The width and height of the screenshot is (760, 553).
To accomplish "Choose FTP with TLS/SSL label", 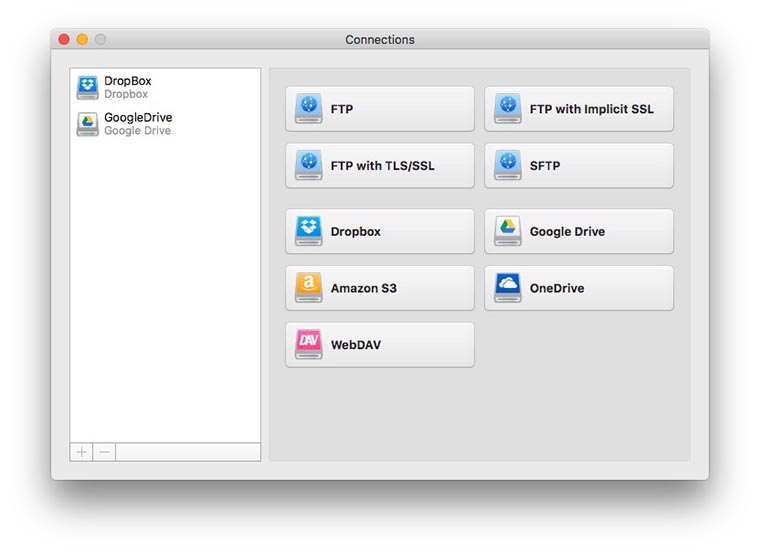I will [382, 166].
